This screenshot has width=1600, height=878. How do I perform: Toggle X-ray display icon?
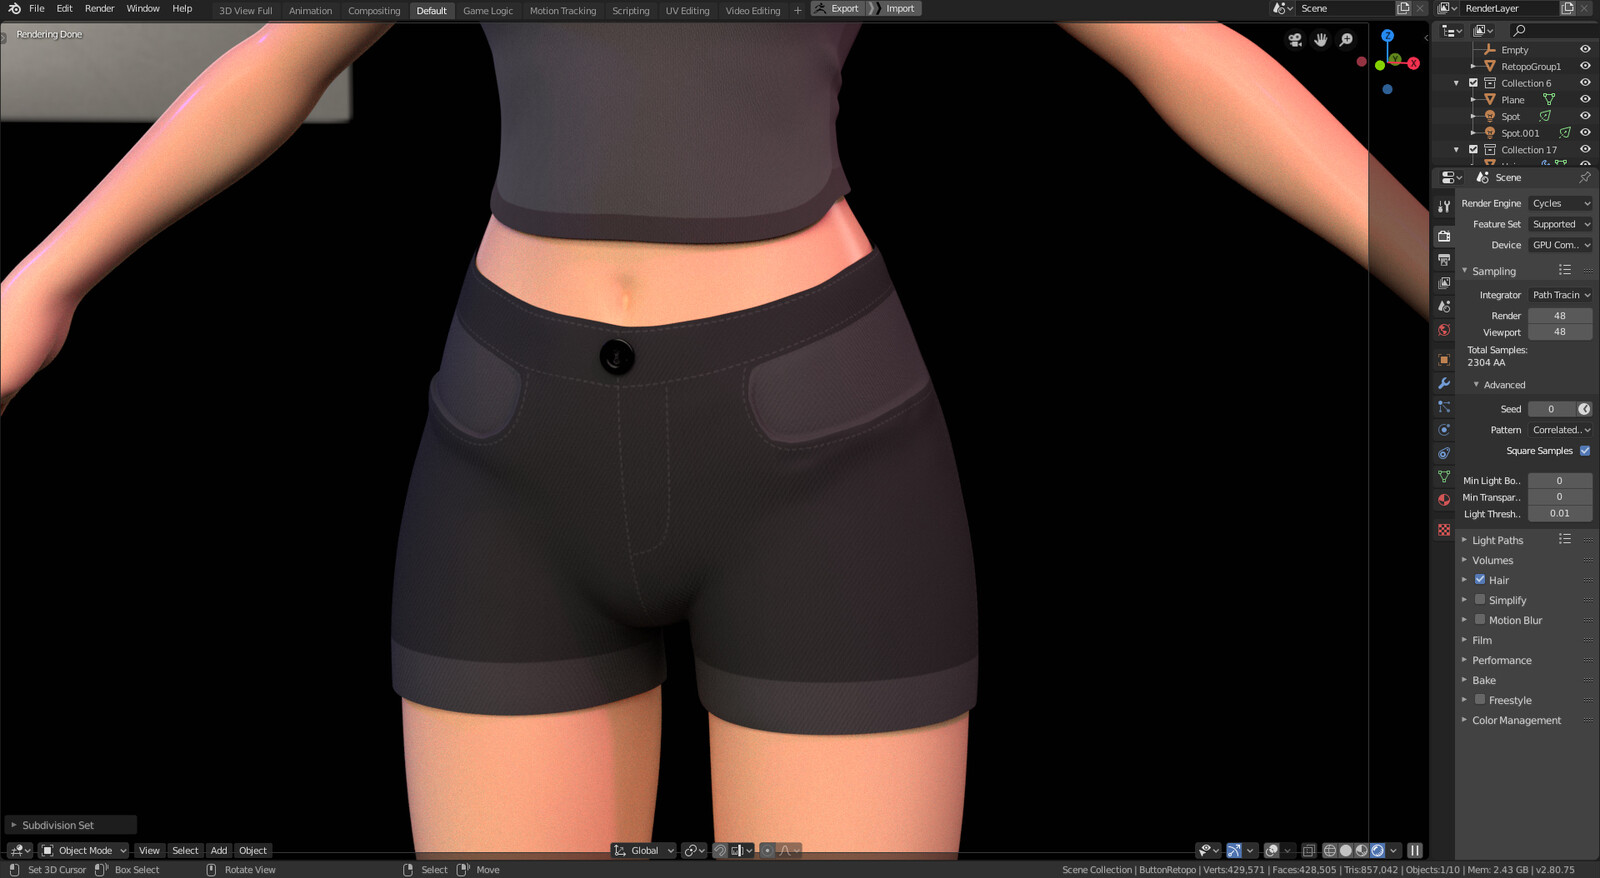[x=1308, y=851]
